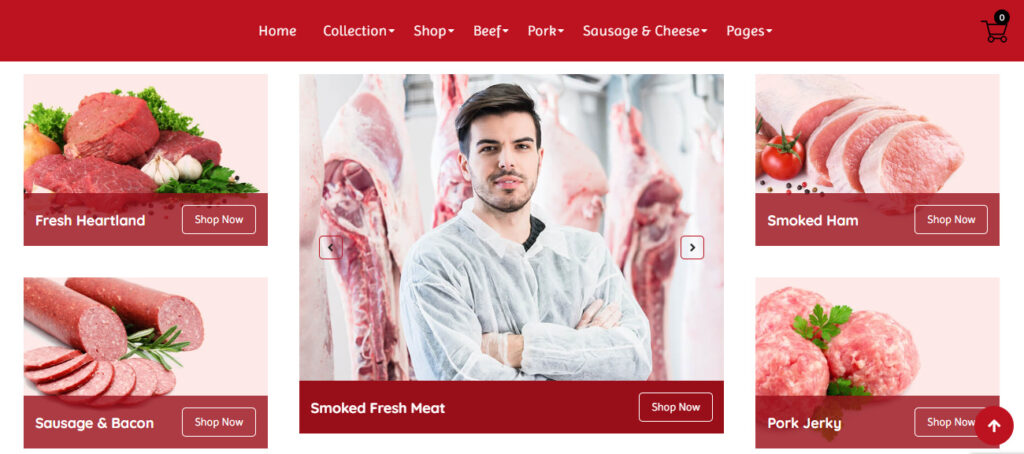Viewport: 1024px width, 454px height.
Task: Go to previous slide arrow
Action: pos(330,248)
